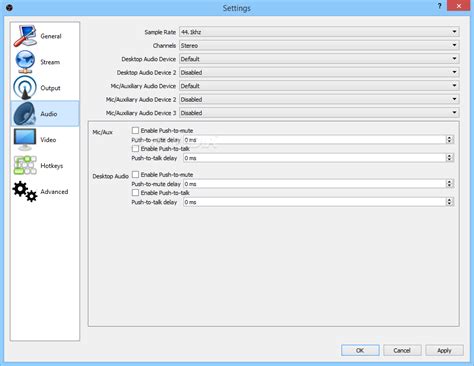The width and height of the screenshot is (474, 366).
Task: Click the "Mic/Aux" section label
Action: [x=102, y=132]
